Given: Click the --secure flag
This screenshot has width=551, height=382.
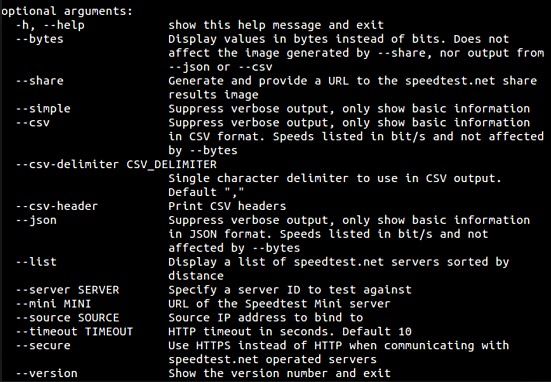Looking at the screenshot, I should pos(43,345).
